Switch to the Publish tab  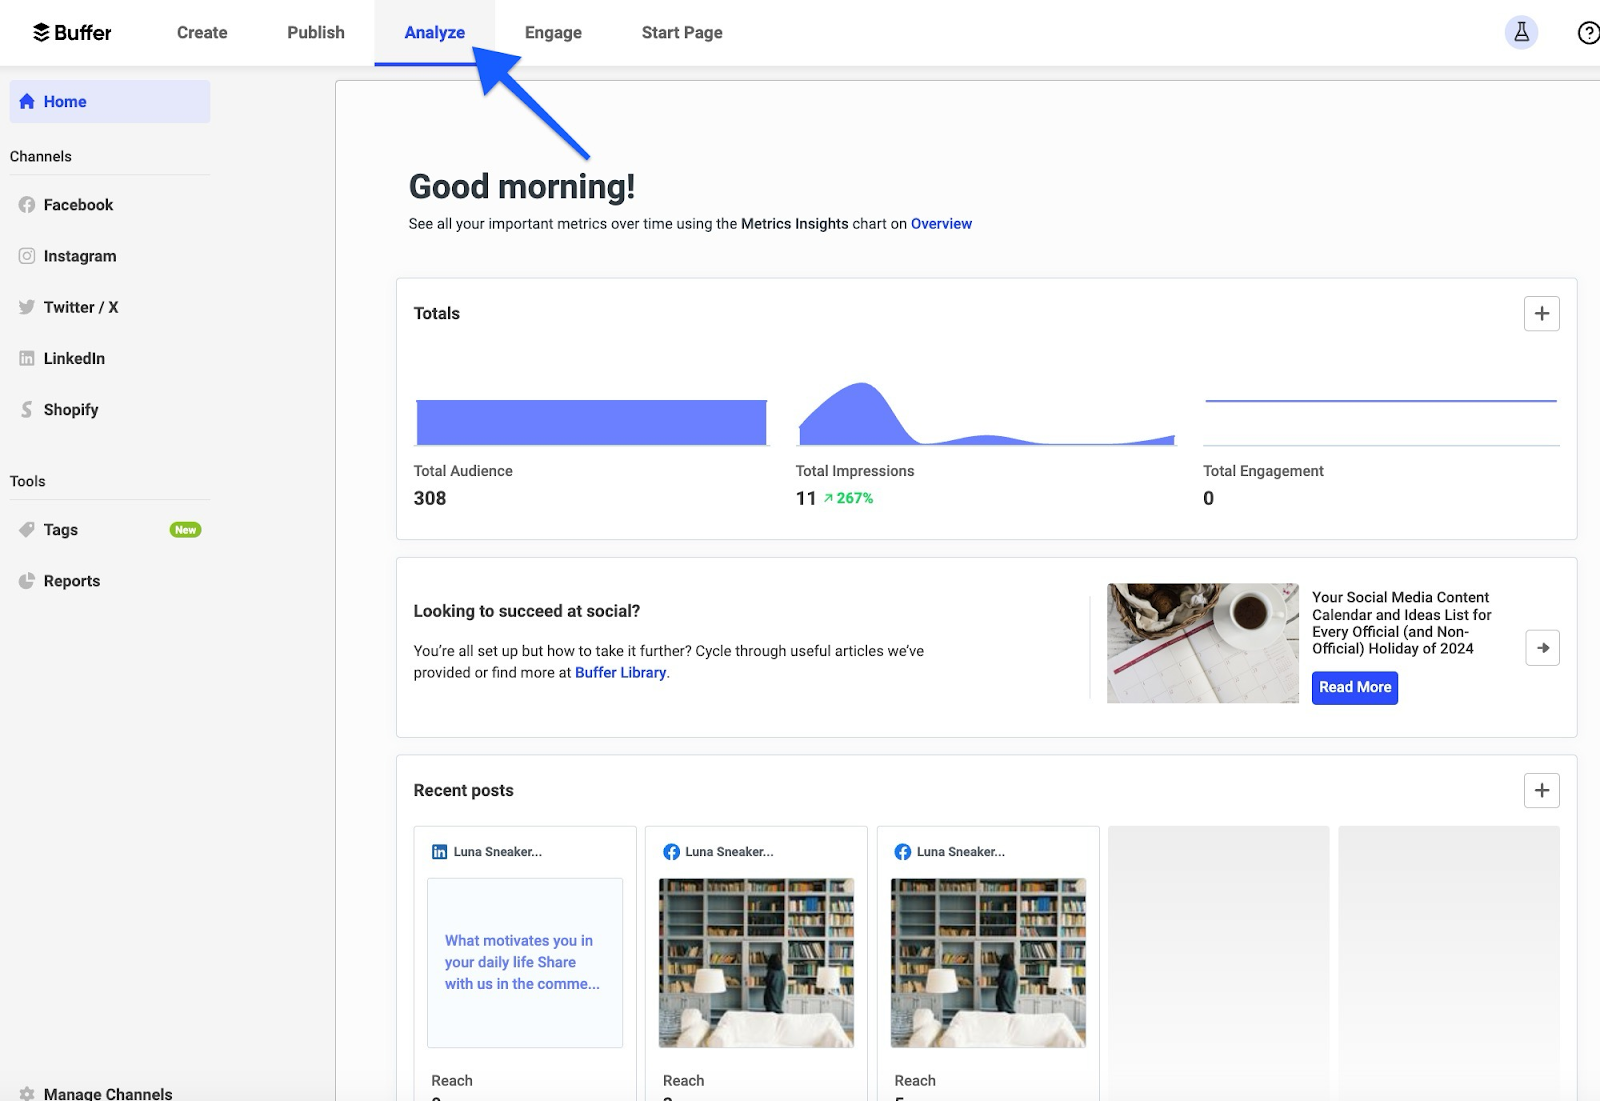(315, 32)
